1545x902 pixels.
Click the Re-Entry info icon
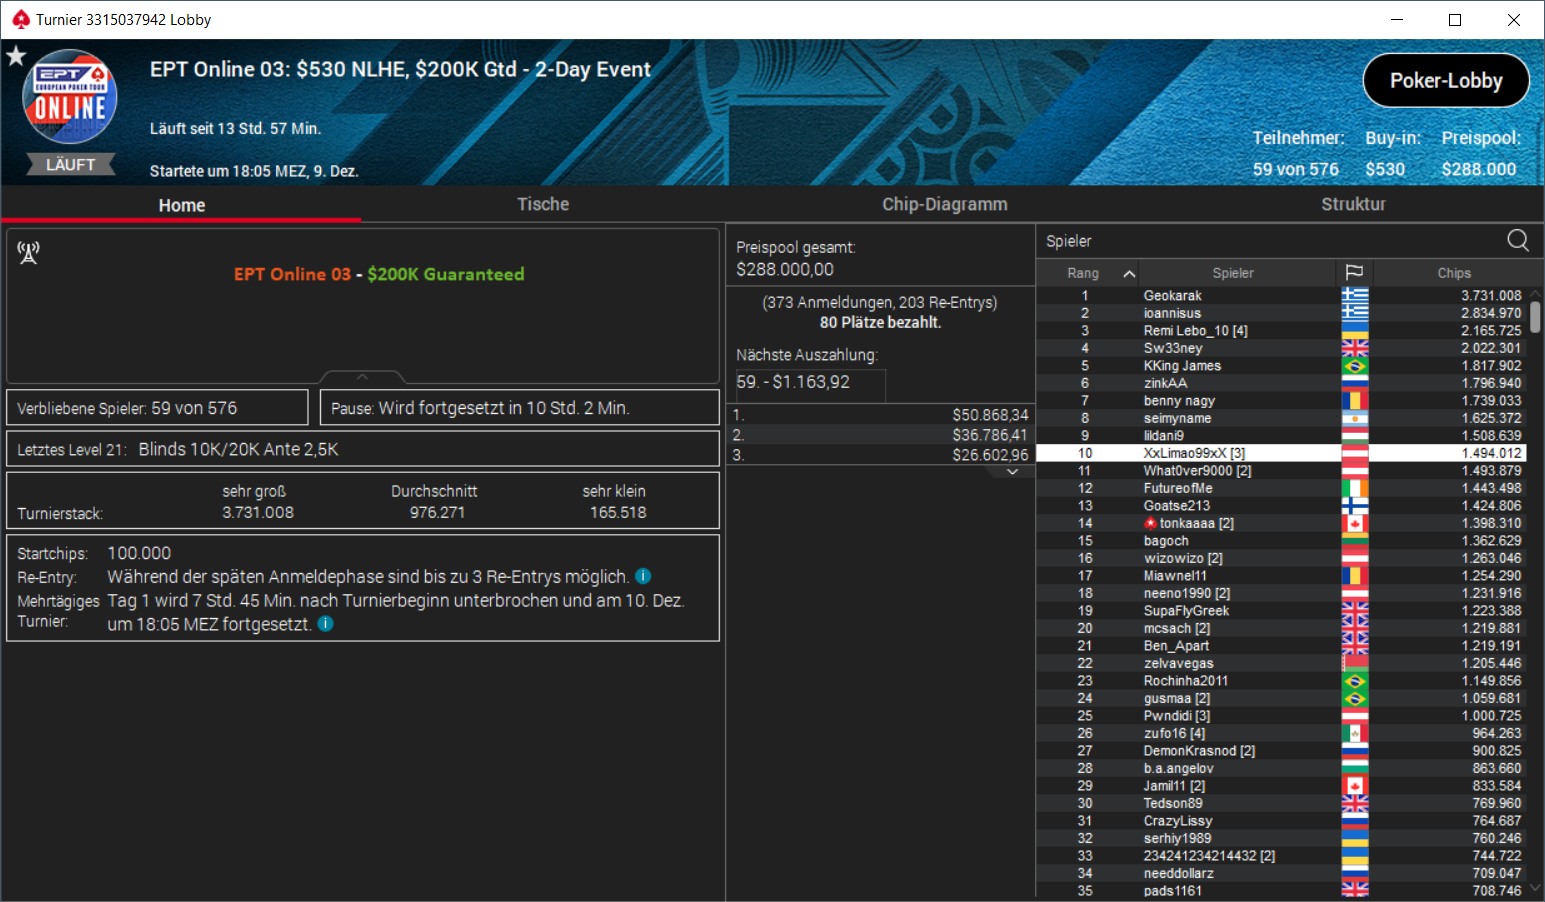click(643, 576)
